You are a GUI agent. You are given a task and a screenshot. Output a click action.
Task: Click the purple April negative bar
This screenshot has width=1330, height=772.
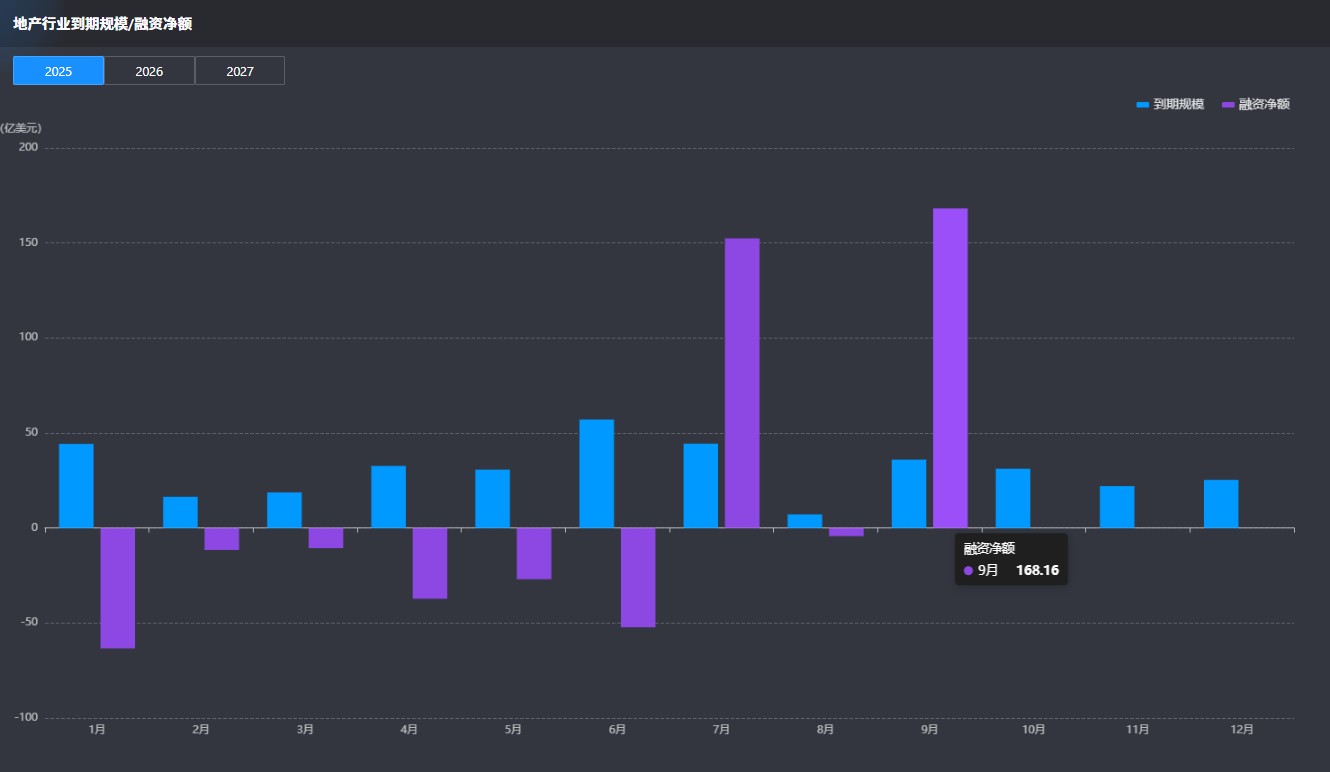click(x=430, y=563)
